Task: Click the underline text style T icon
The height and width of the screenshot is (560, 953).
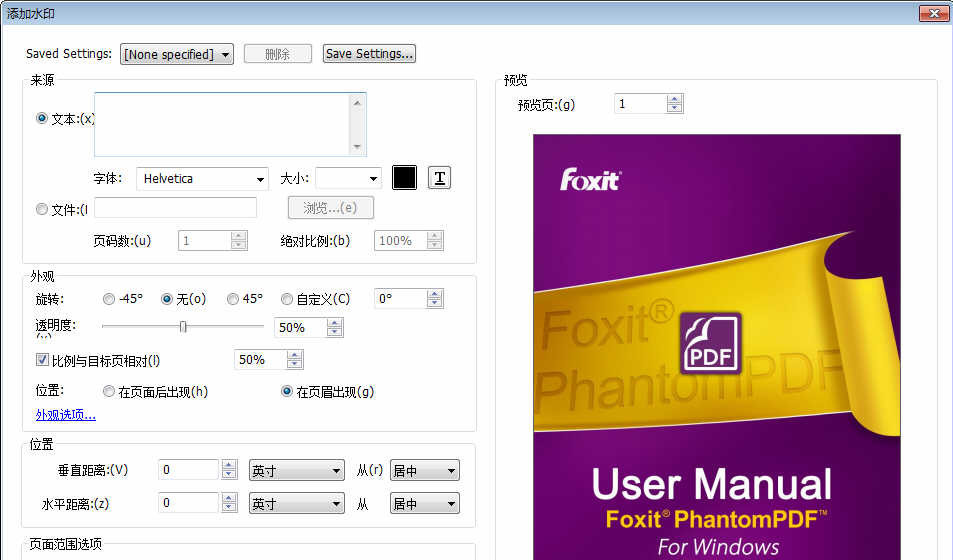Action: coord(439,178)
